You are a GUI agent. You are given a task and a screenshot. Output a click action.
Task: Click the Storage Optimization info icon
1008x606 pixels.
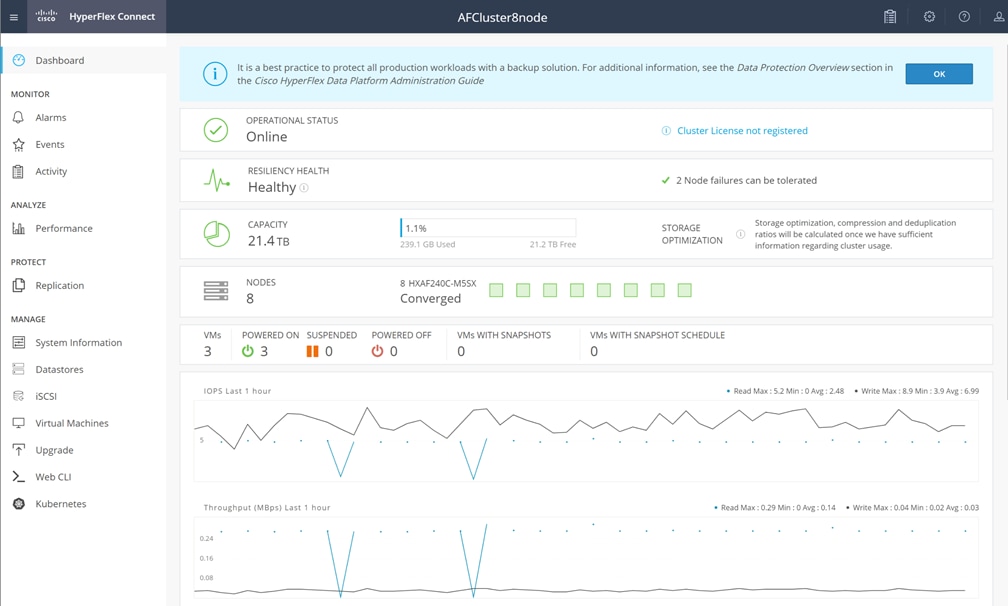740,234
